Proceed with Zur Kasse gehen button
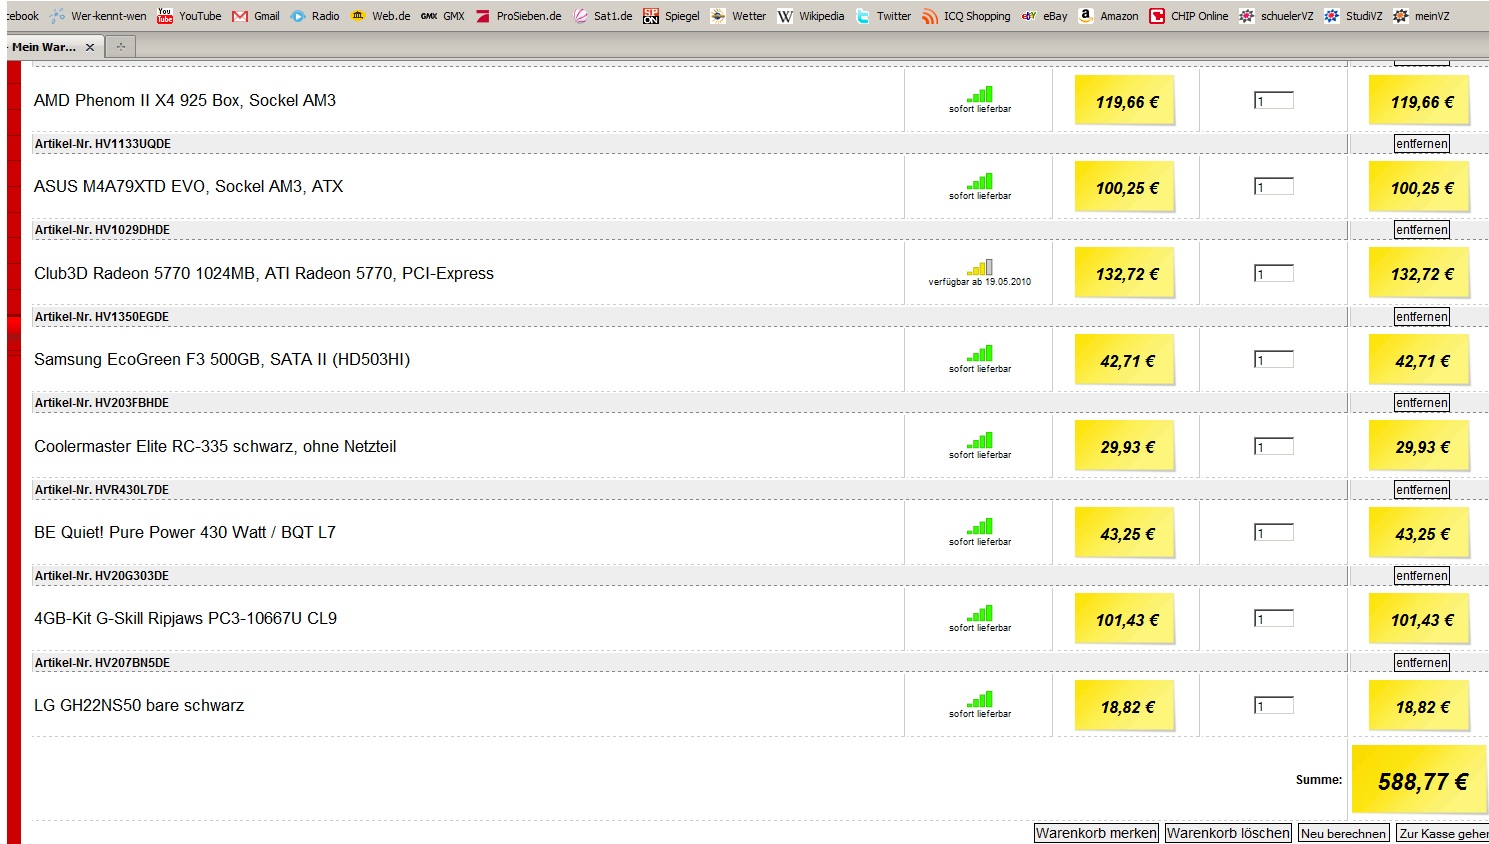The height and width of the screenshot is (844, 1489). click(1443, 833)
